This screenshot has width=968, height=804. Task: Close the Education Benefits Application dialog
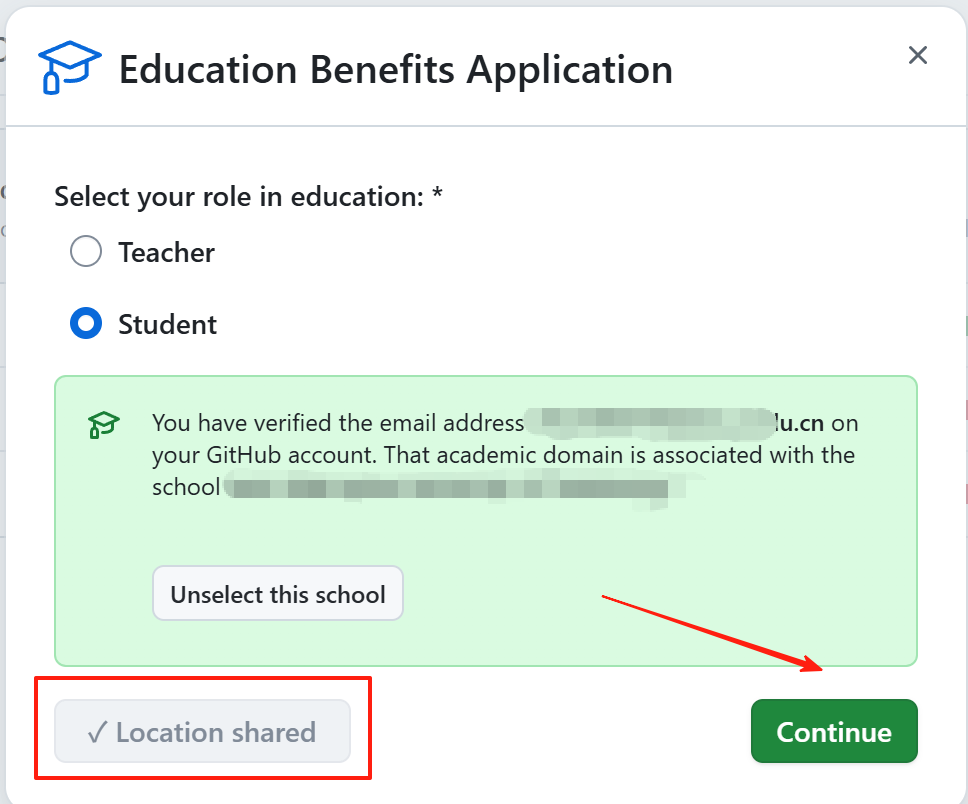tap(917, 55)
